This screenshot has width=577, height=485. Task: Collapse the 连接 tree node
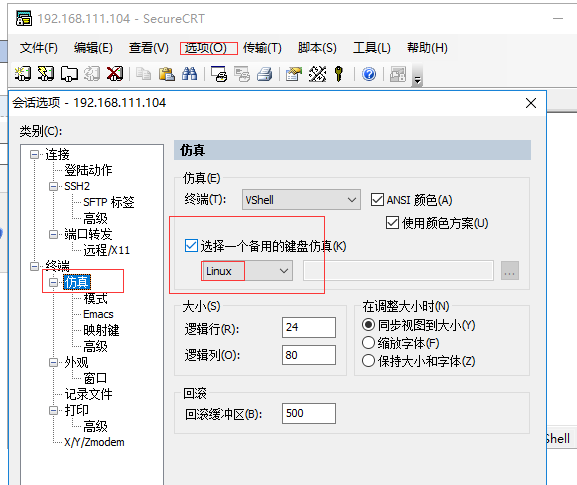[x=34, y=154]
